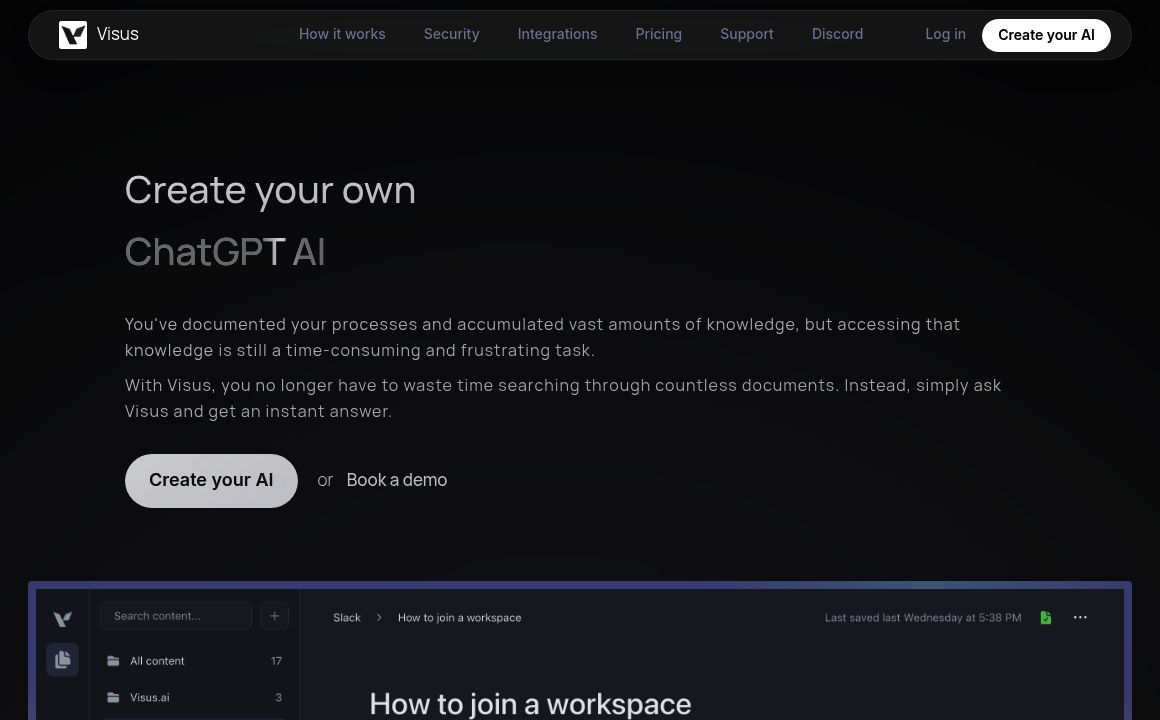This screenshot has height=720, width=1160.
Task: Open the documents icon in app sidebar
Action: tap(62, 660)
